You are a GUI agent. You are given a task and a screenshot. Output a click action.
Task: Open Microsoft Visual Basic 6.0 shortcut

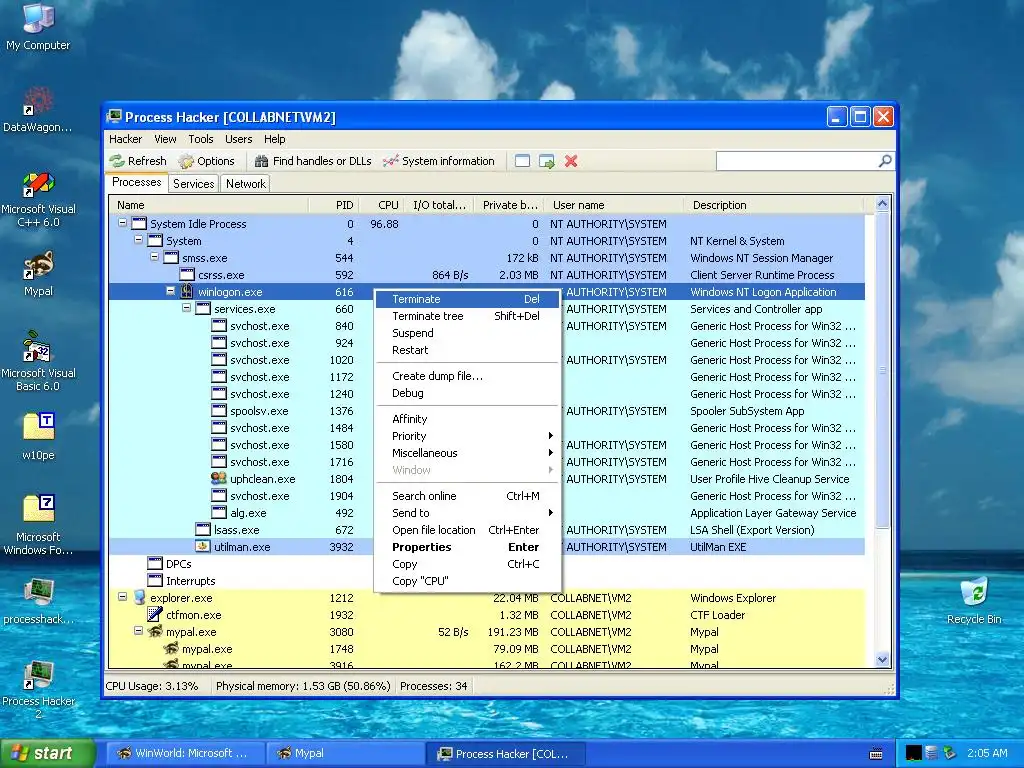38,362
